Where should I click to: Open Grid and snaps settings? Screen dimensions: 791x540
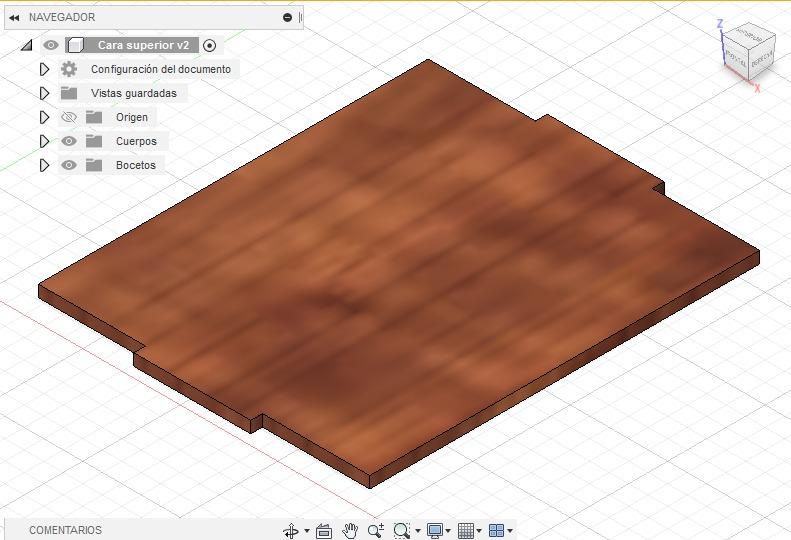(466, 530)
